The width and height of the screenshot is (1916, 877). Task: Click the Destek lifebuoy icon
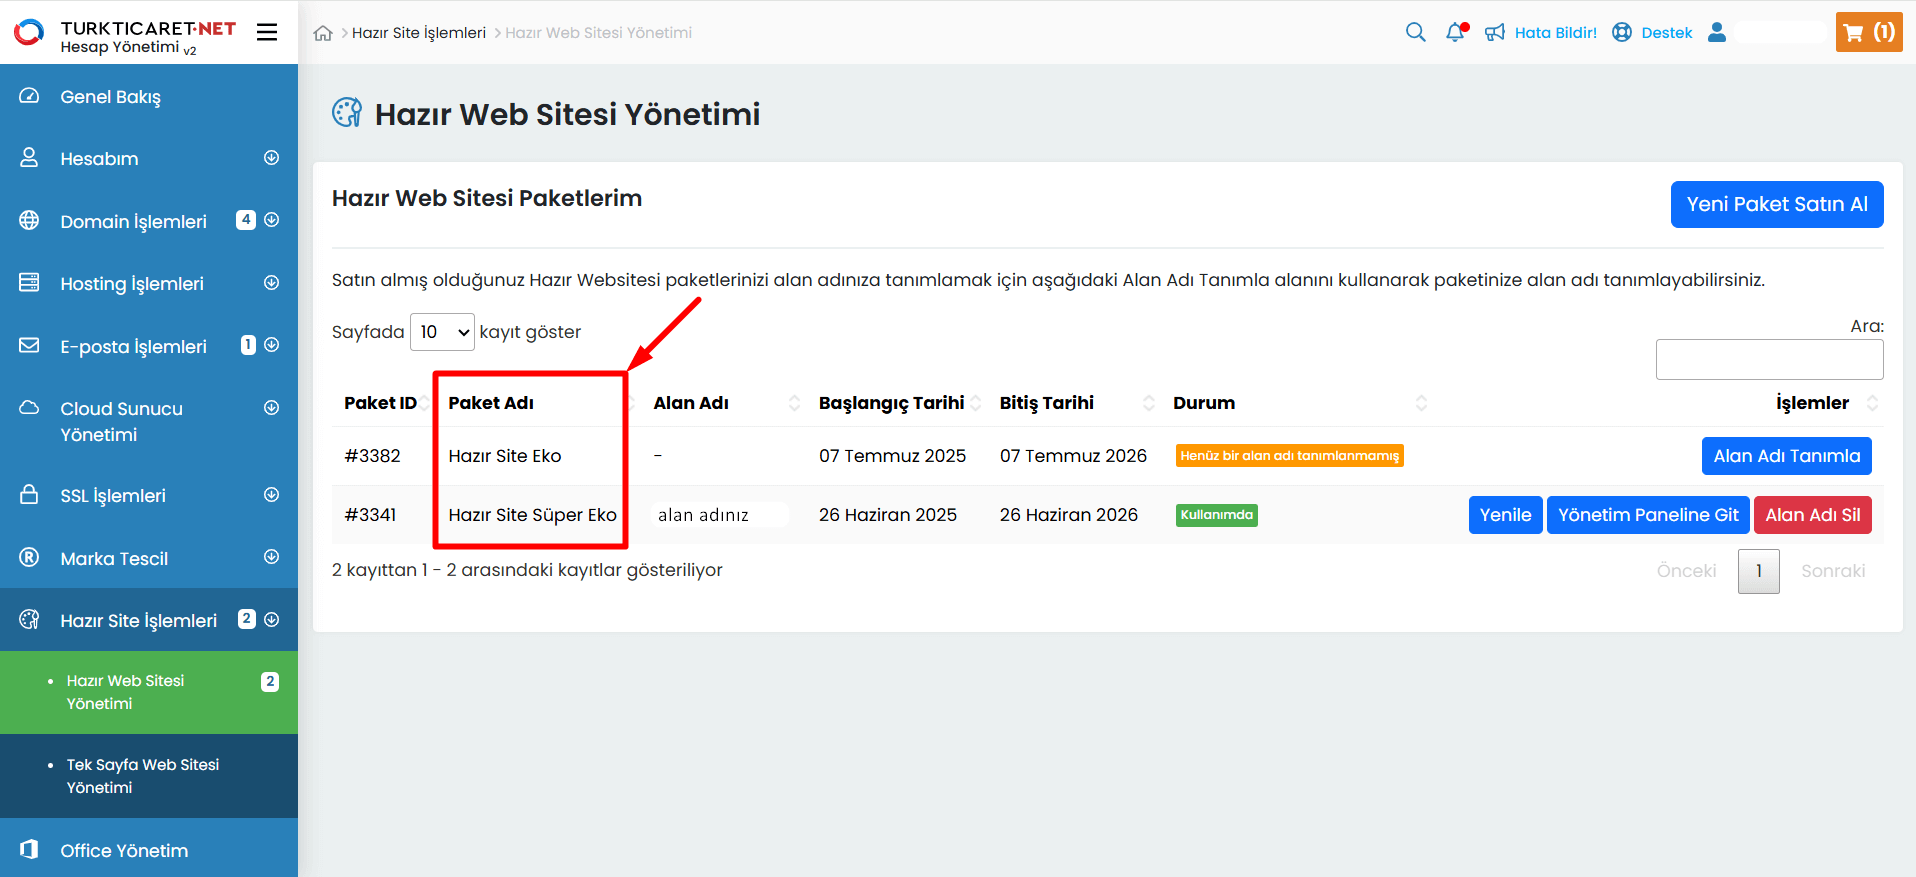click(1622, 32)
